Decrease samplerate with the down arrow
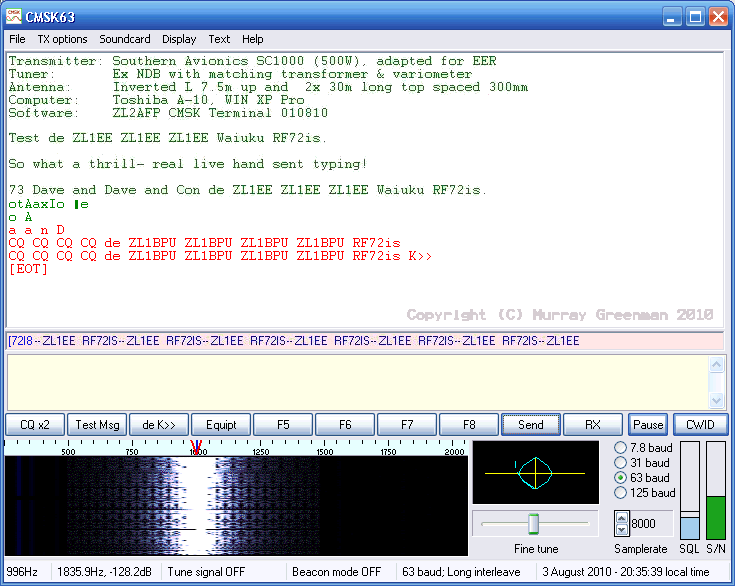Viewport: 735px width, 586px height. [620, 529]
